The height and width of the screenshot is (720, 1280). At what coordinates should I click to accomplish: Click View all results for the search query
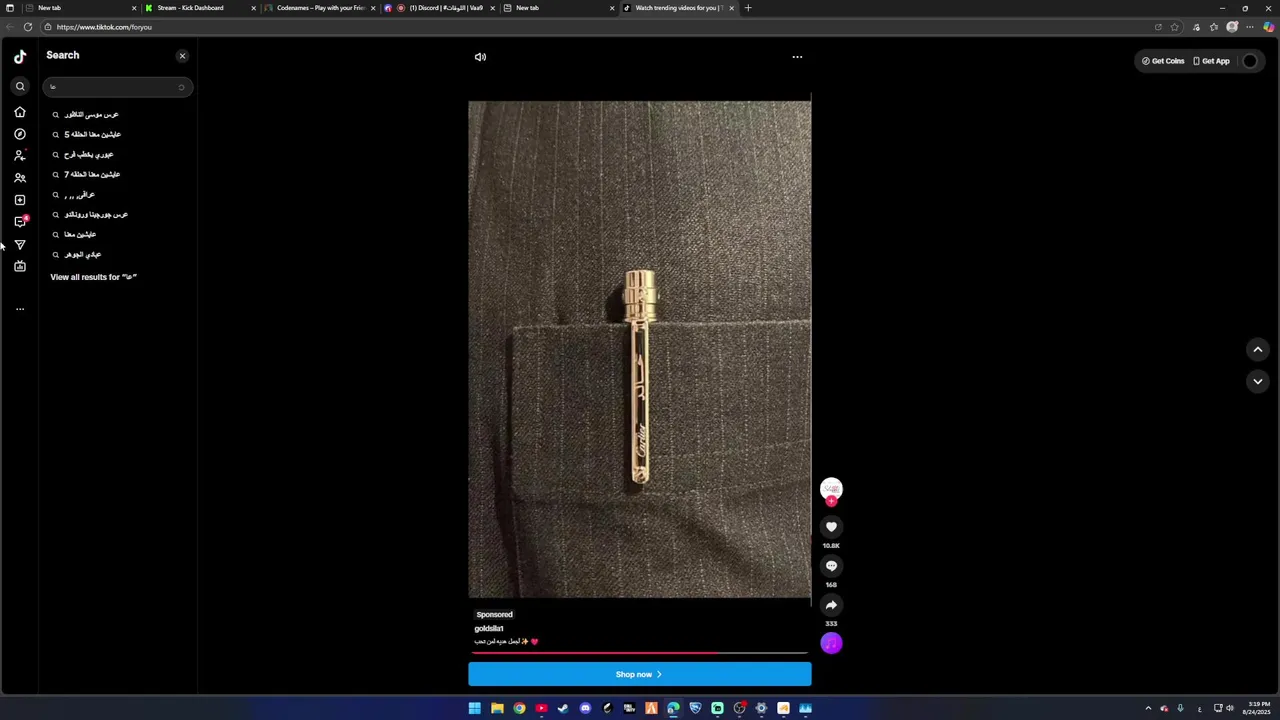94,277
